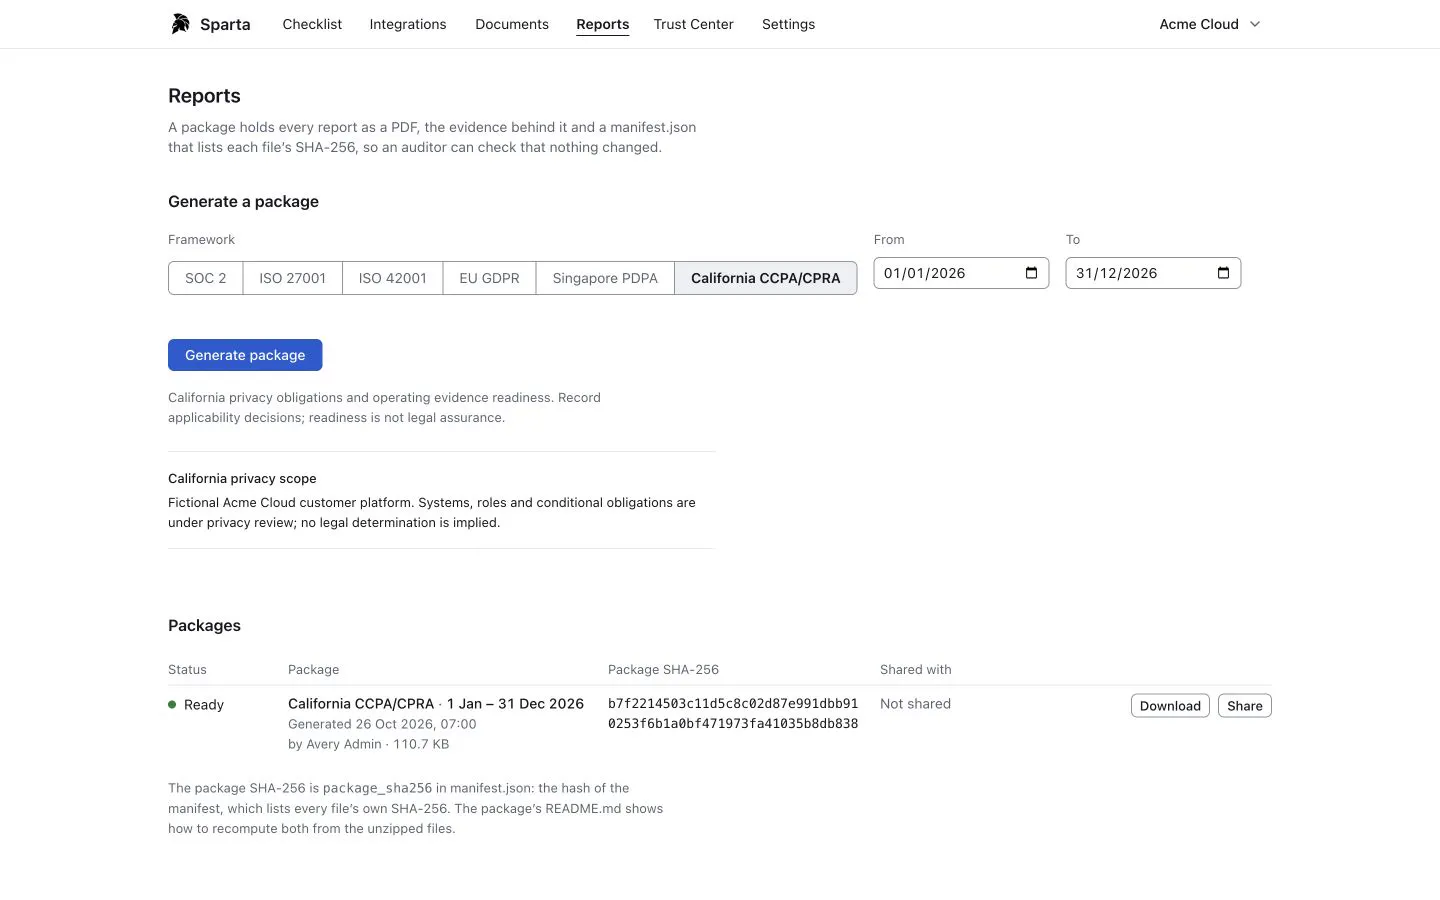1440x900 pixels.
Task: Select the EU GDPR framework
Action: click(x=490, y=278)
